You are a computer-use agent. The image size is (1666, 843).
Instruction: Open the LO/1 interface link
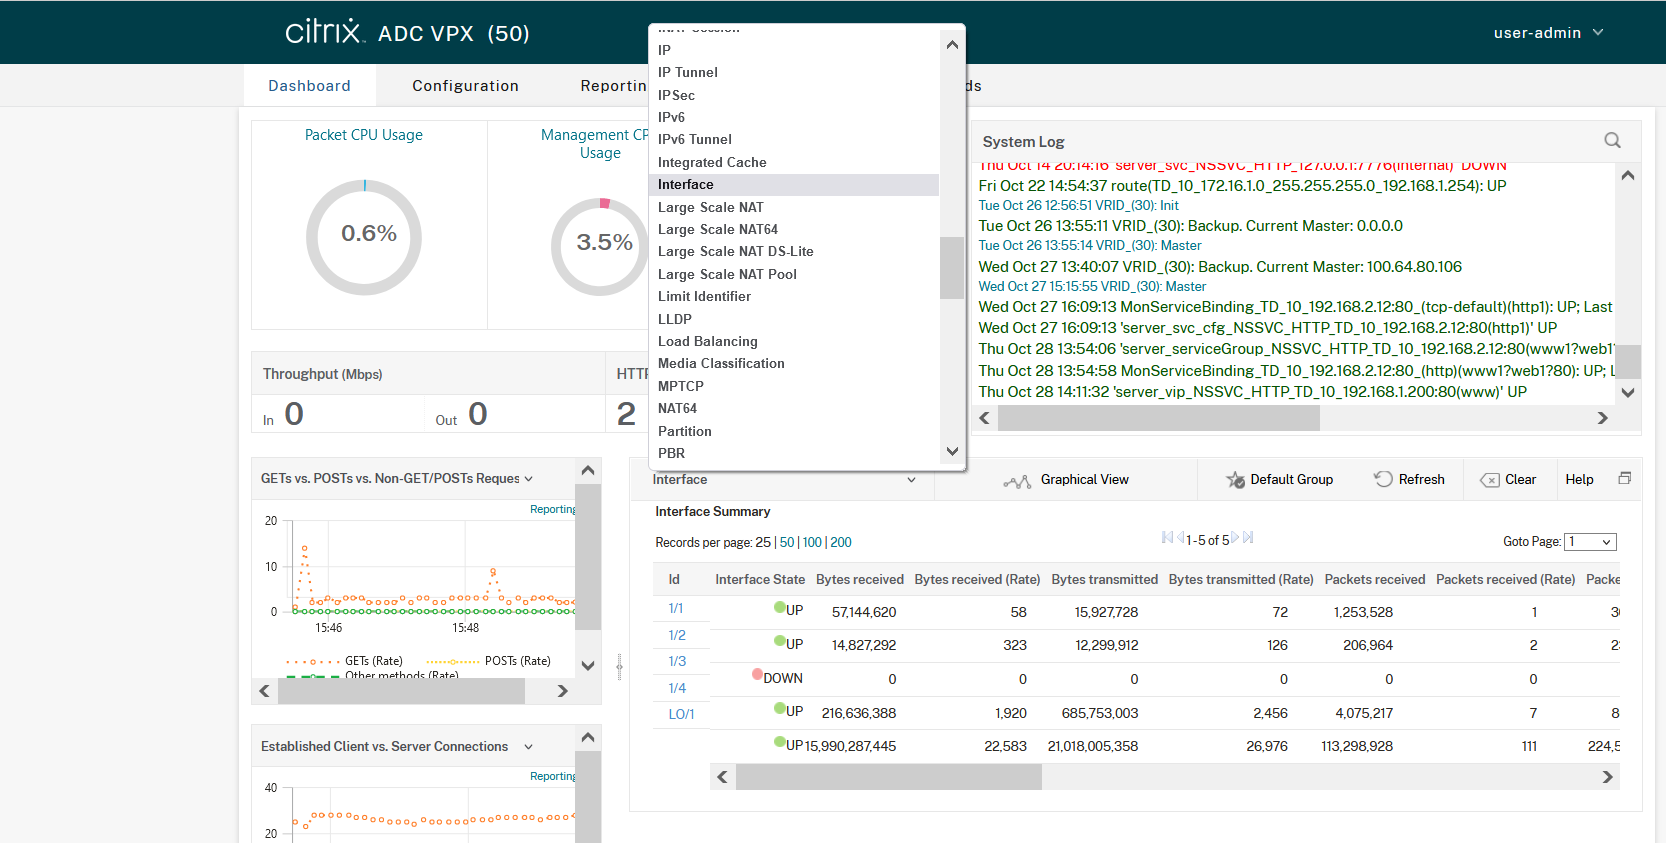click(x=681, y=714)
